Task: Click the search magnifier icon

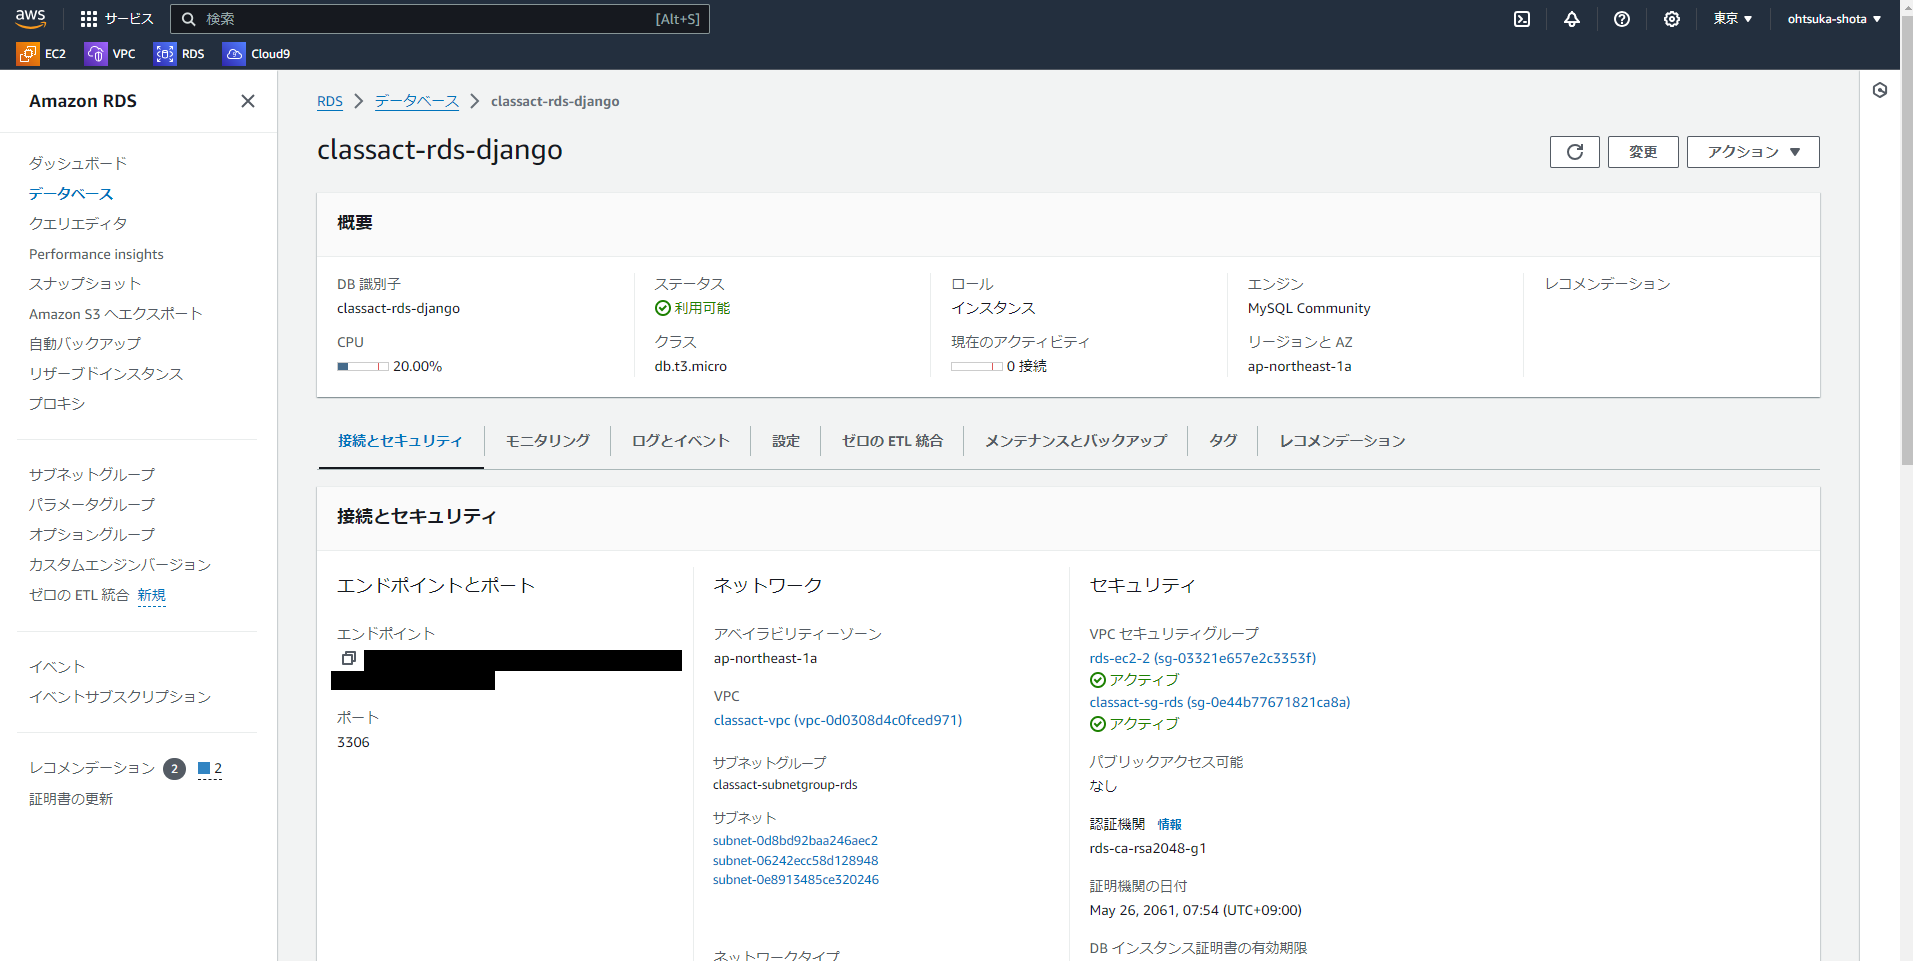Action: point(188,19)
